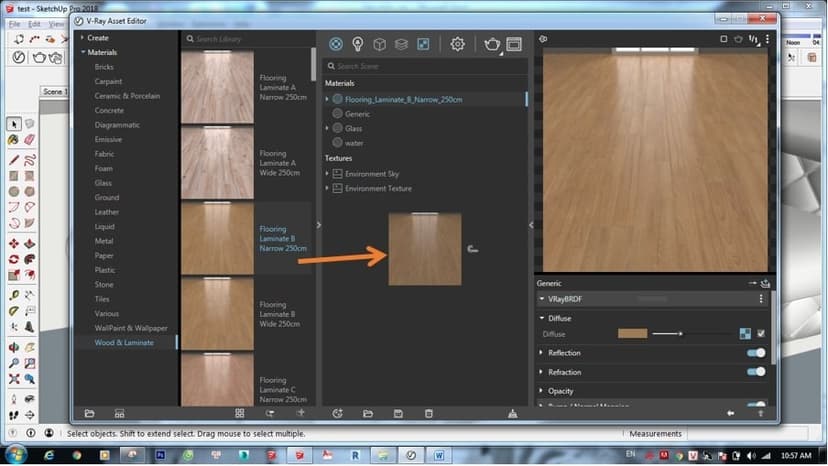Expand the Glass material entry
Screen dimensions: 828x466
(327, 128)
